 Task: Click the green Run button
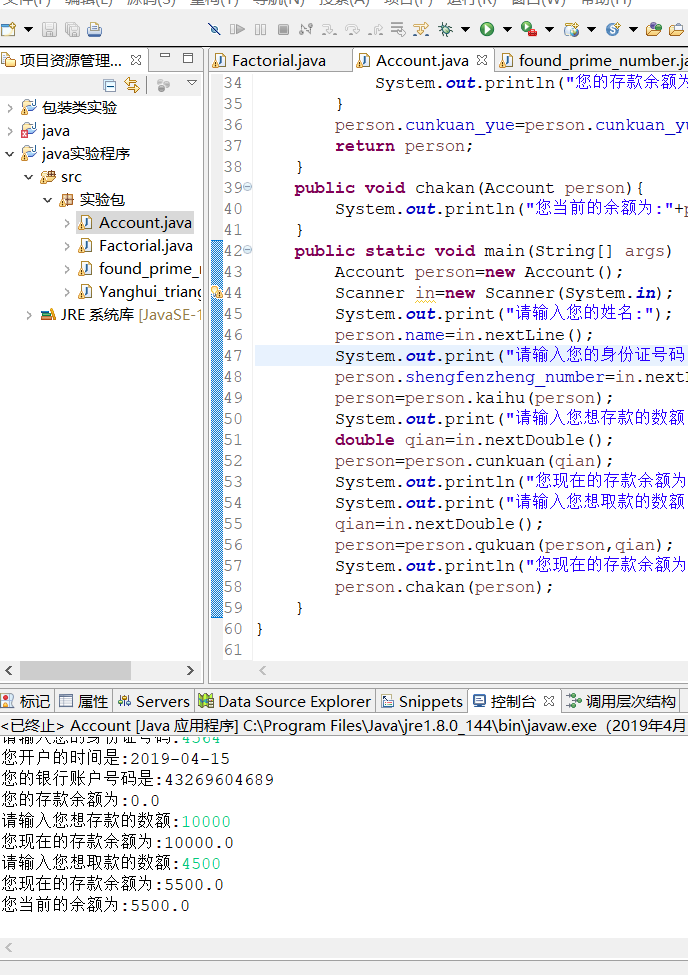(x=487, y=29)
